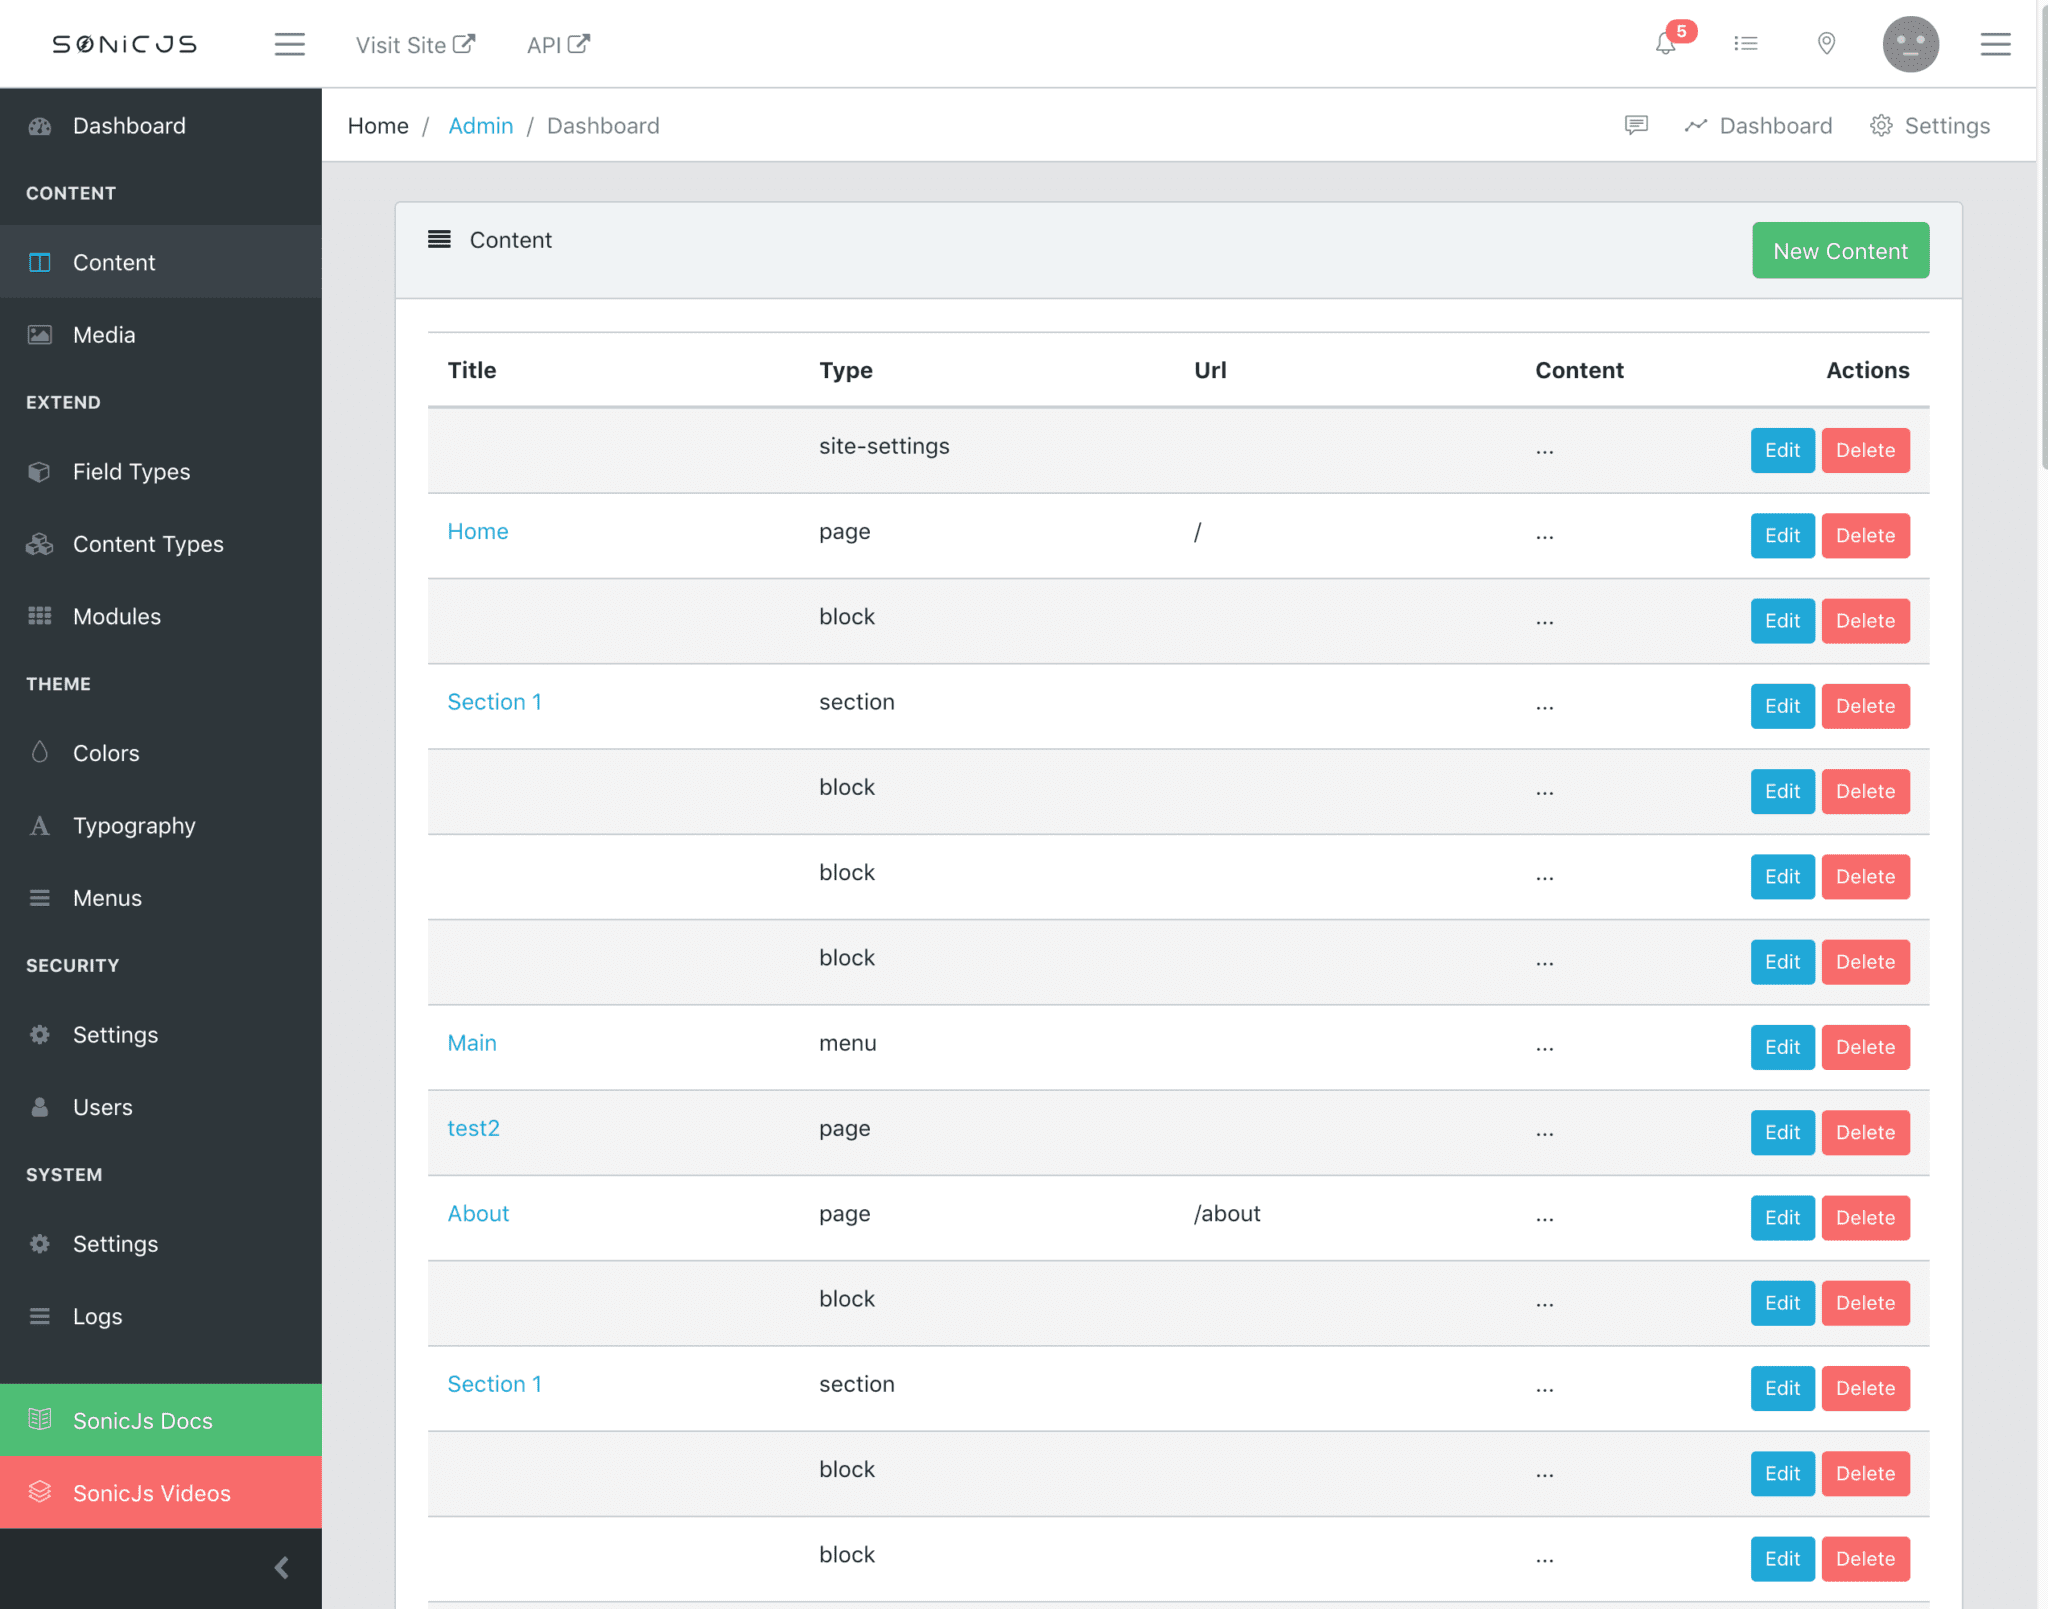Toggle the left sidebar hamburger menu
This screenshot has width=2048, height=1609.
point(290,44)
